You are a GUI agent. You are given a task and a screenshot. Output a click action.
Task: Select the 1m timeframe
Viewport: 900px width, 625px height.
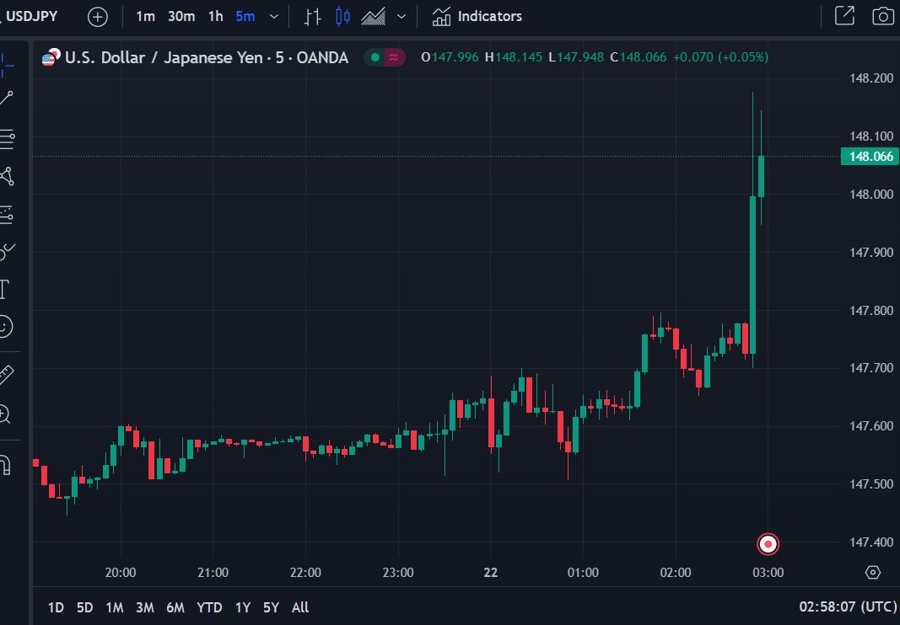point(145,17)
